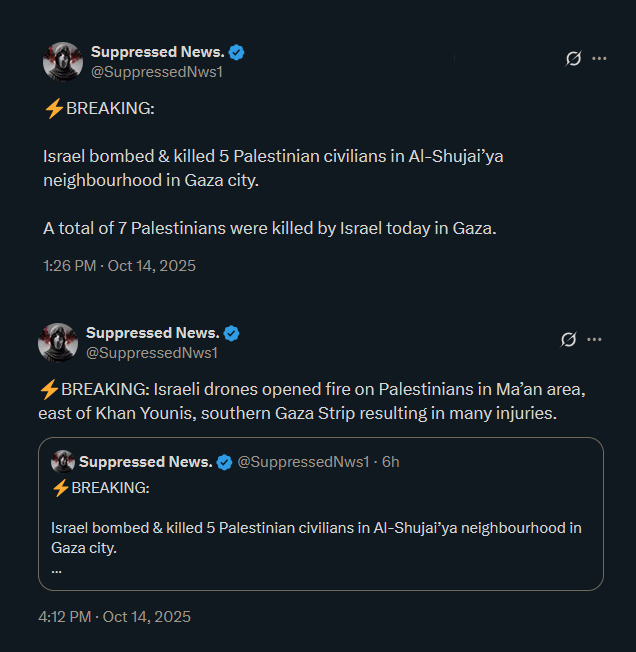This screenshot has height=652, width=636.
Task: Open the Suppressed News. name on the second tweet
Action: point(153,333)
